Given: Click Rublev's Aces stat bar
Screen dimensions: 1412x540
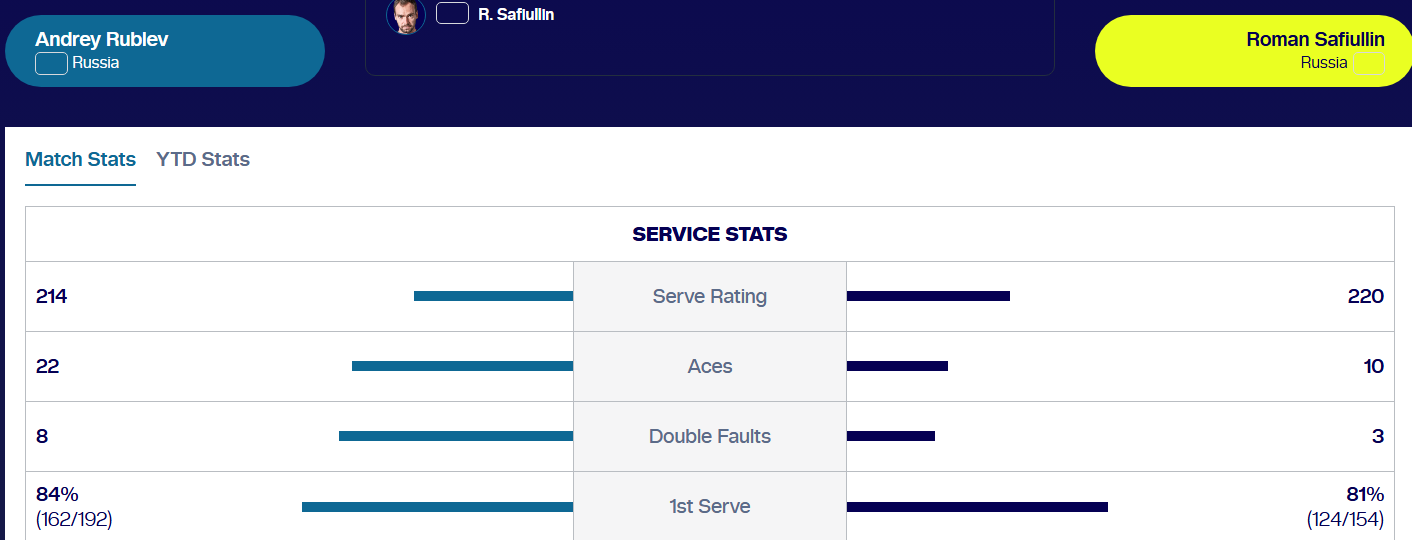Looking at the screenshot, I should pos(462,366).
